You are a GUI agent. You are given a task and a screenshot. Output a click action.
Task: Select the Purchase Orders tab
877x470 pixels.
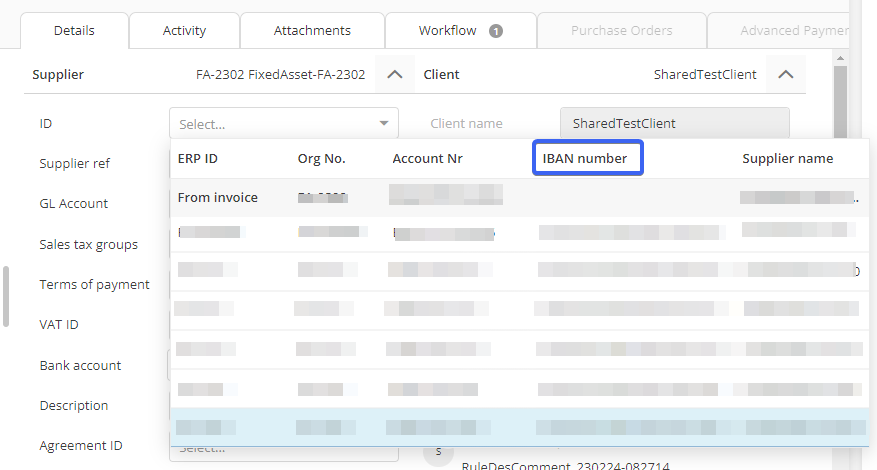(621, 31)
